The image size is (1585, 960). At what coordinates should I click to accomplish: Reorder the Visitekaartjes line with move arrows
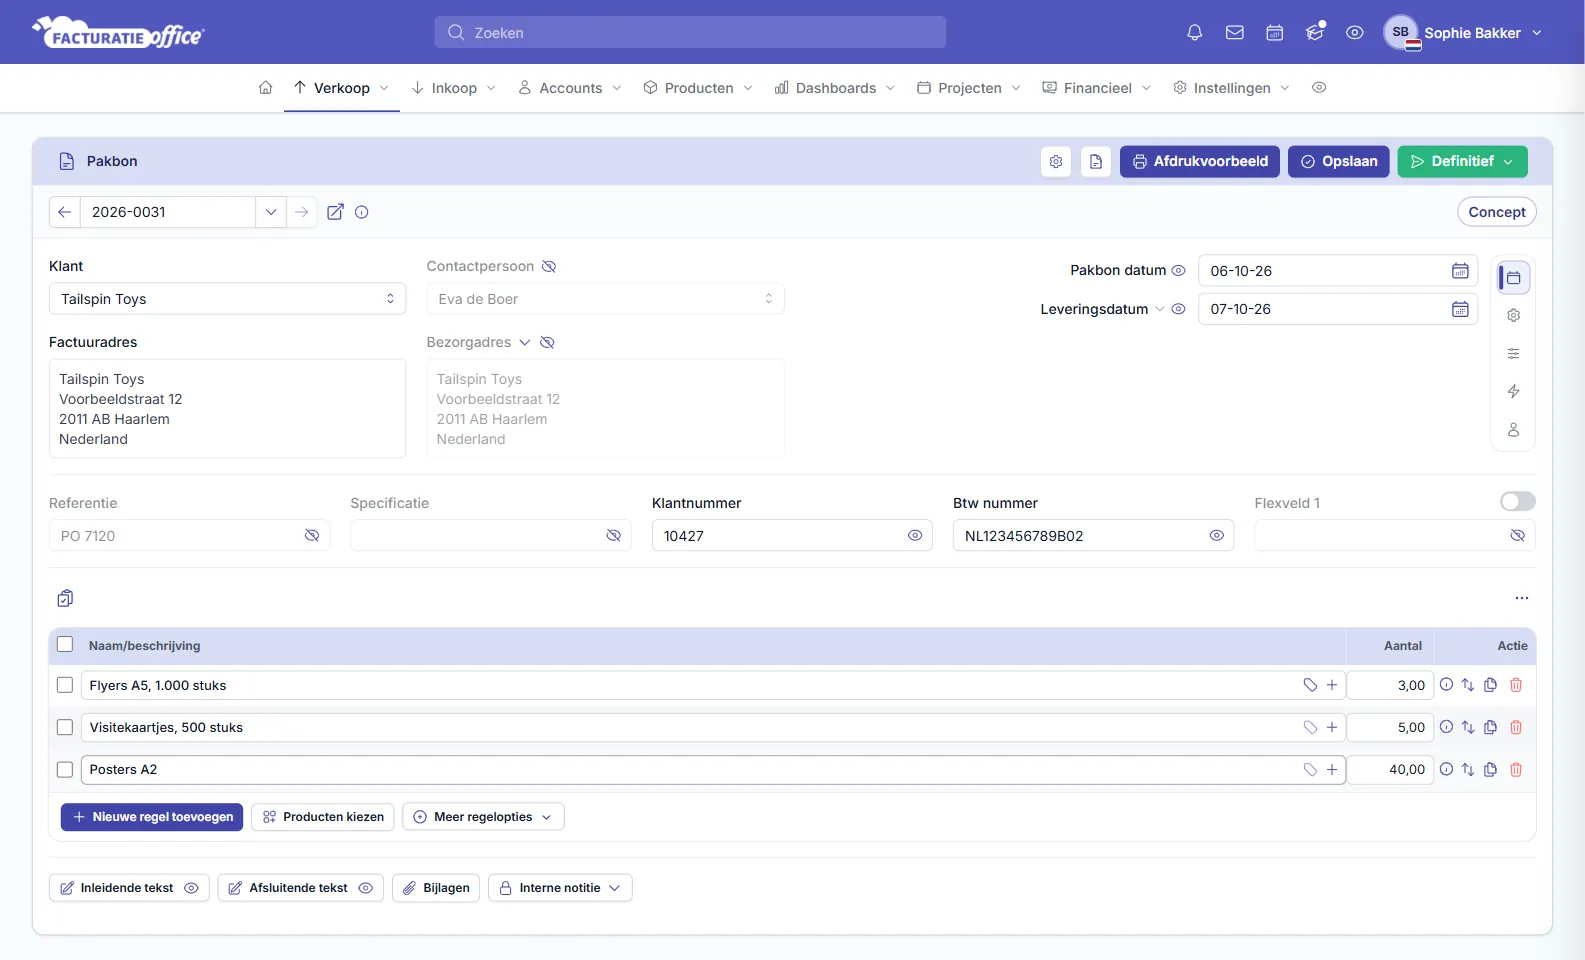click(x=1468, y=728)
